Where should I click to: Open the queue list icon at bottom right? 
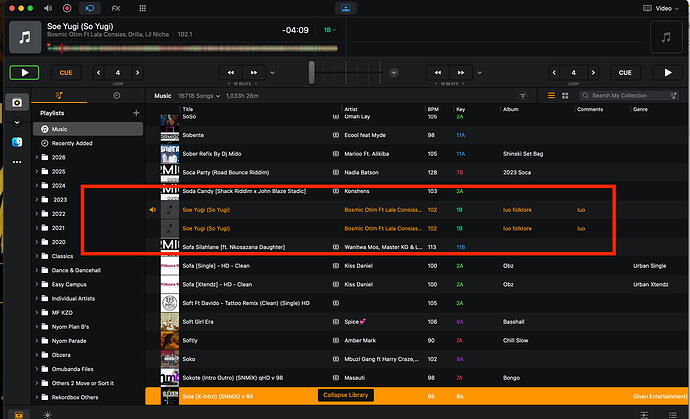click(x=672, y=415)
